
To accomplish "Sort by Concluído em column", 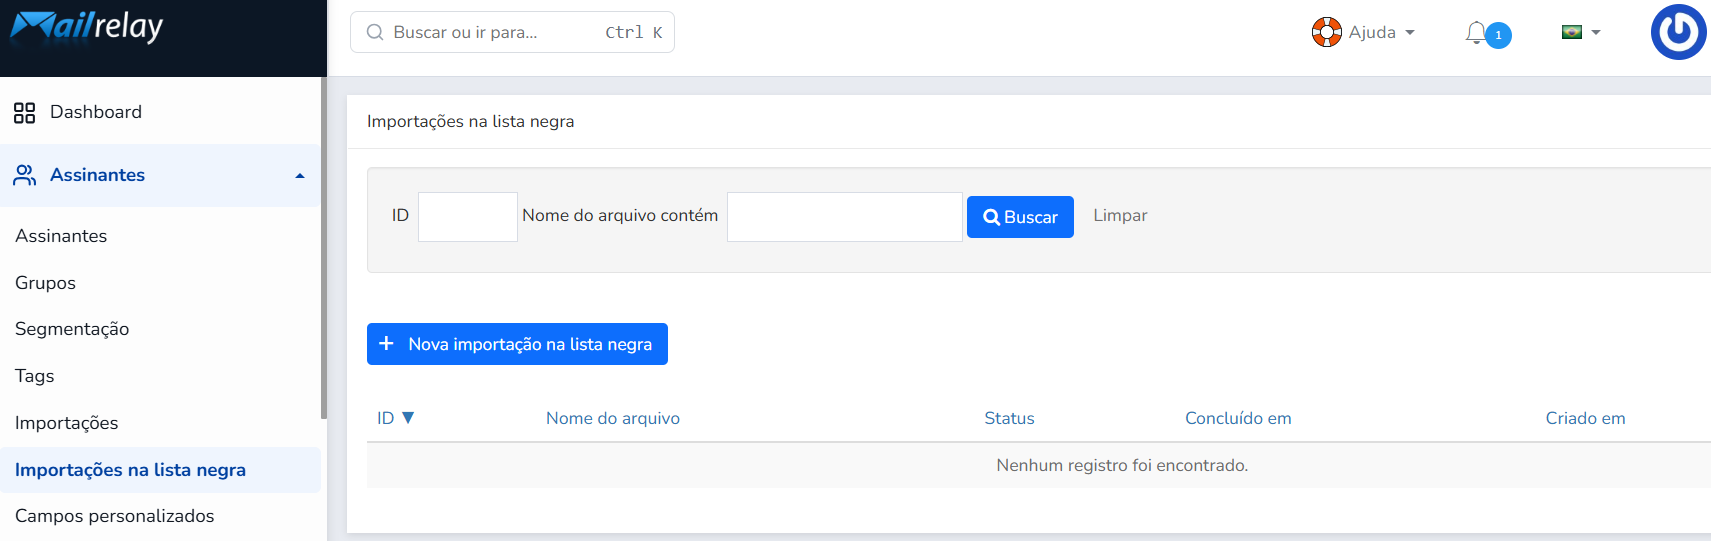I will pyautogui.click(x=1238, y=418).
